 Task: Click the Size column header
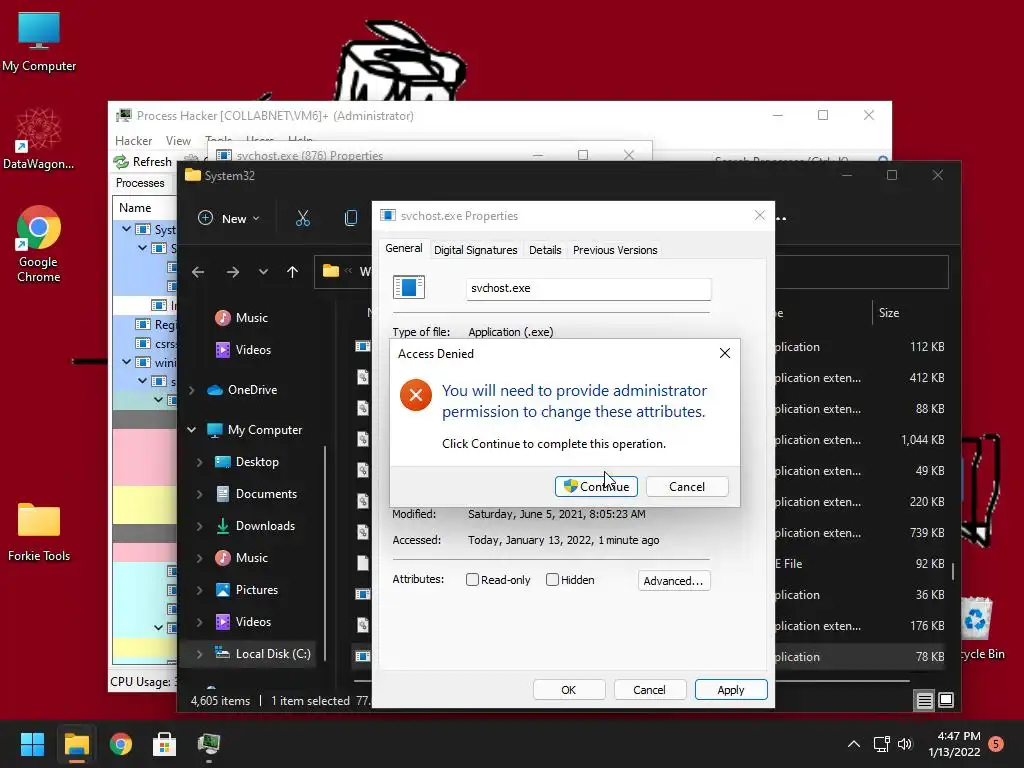point(889,313)
